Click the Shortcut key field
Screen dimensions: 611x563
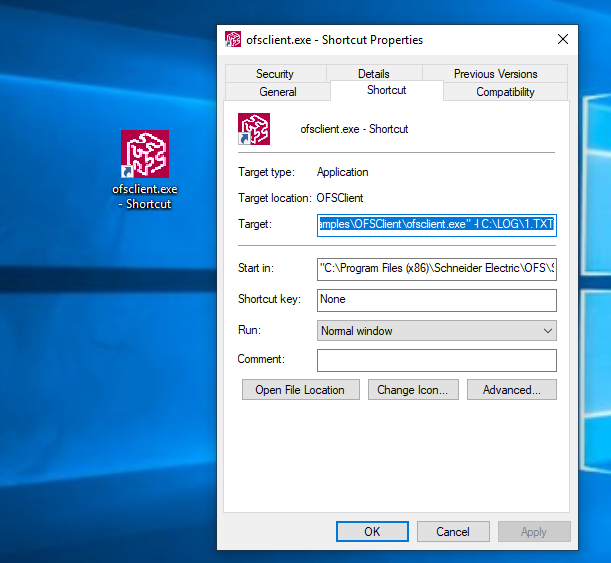tap(436, 300)
